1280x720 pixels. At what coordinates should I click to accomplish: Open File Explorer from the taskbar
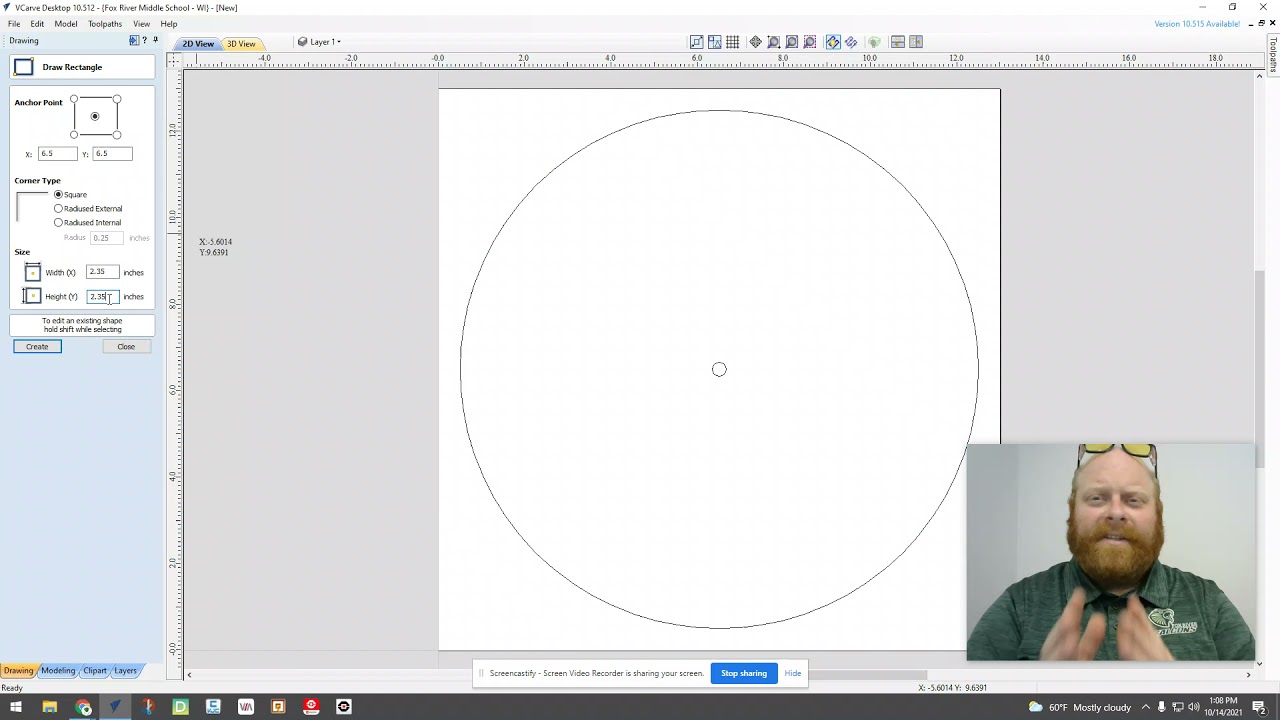coord(49,707)
